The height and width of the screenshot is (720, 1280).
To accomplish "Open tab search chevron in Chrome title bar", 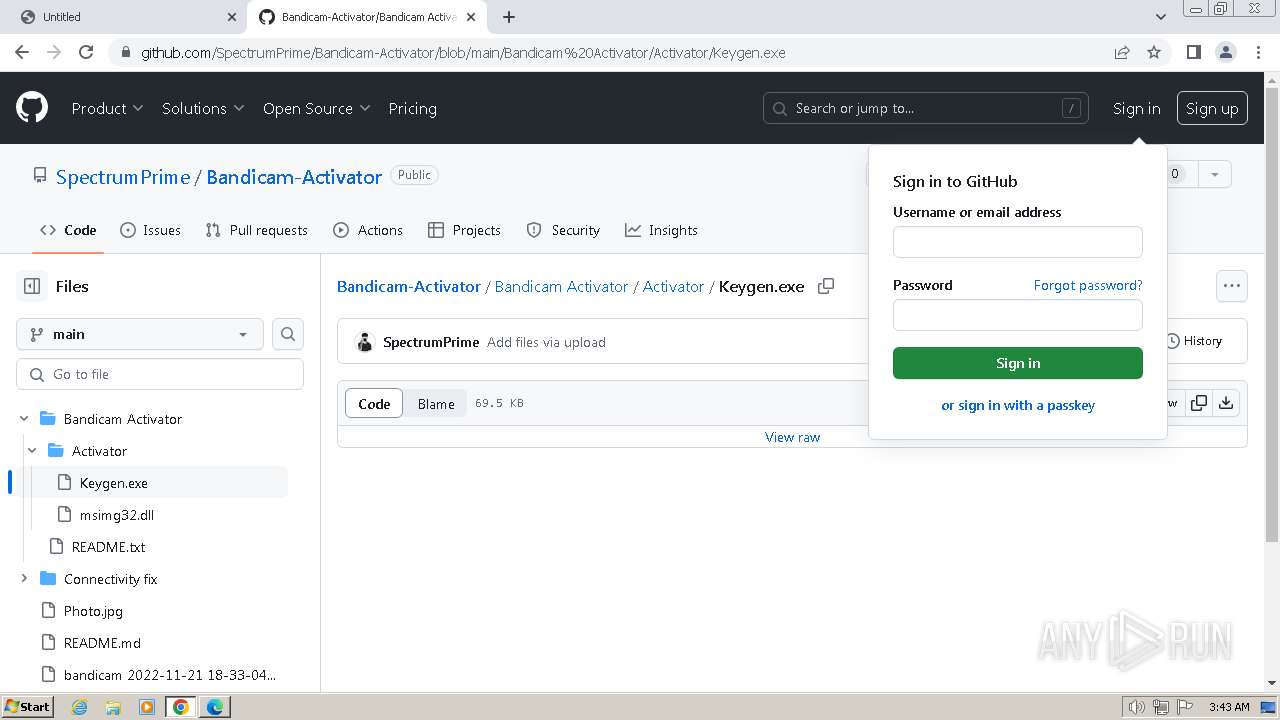I will (1160, 17).
